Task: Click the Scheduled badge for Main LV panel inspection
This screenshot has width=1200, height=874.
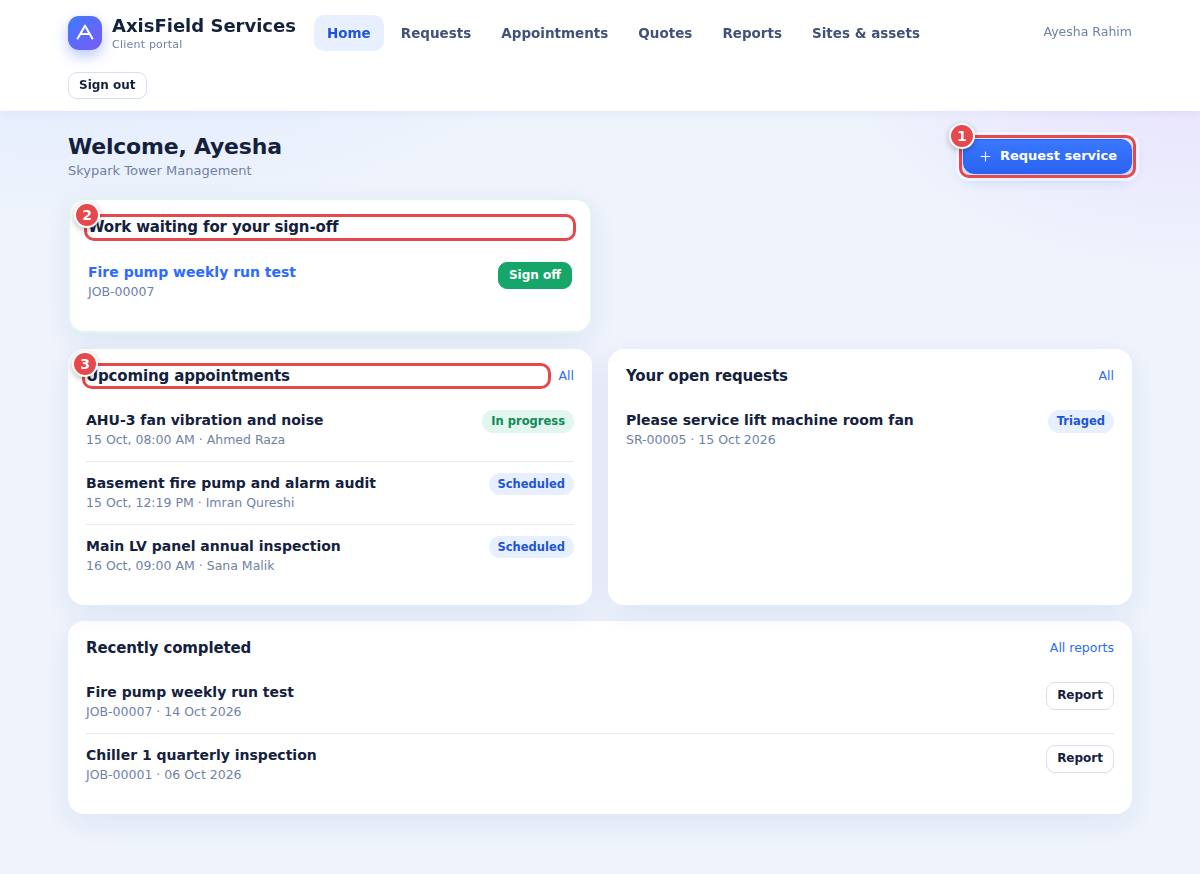Action: pyautogui.click(x=531, y=547)
